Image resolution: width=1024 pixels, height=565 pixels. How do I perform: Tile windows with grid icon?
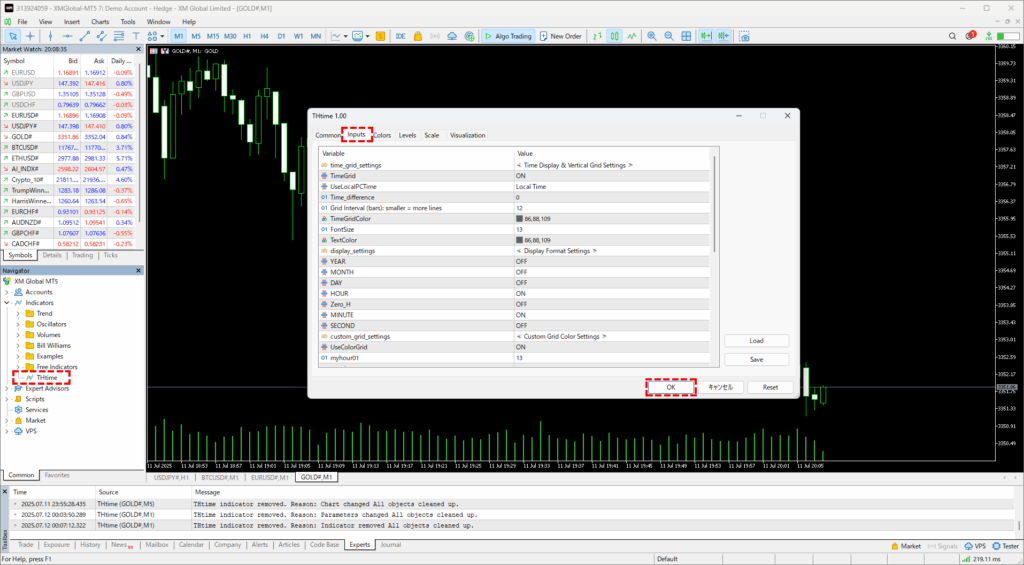686,36
